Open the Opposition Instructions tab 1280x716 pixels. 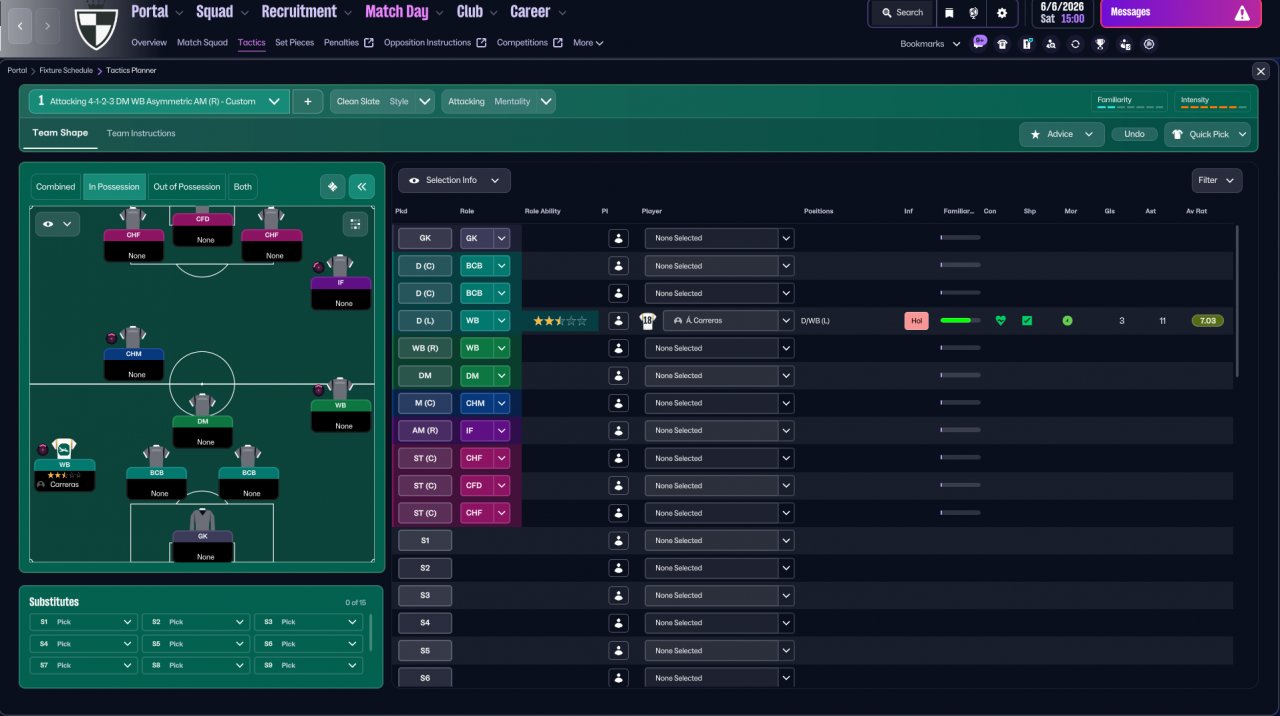(435, 43)
